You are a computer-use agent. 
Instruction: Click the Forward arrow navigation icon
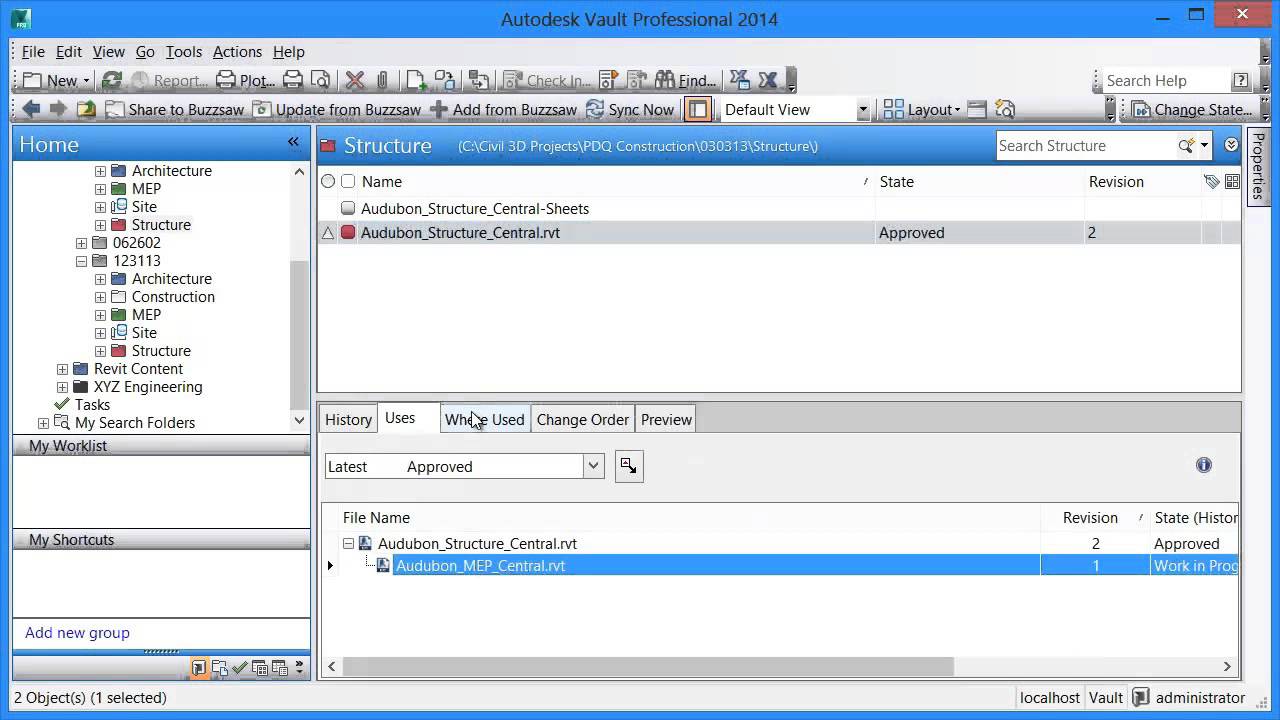[x=58, y=109]
